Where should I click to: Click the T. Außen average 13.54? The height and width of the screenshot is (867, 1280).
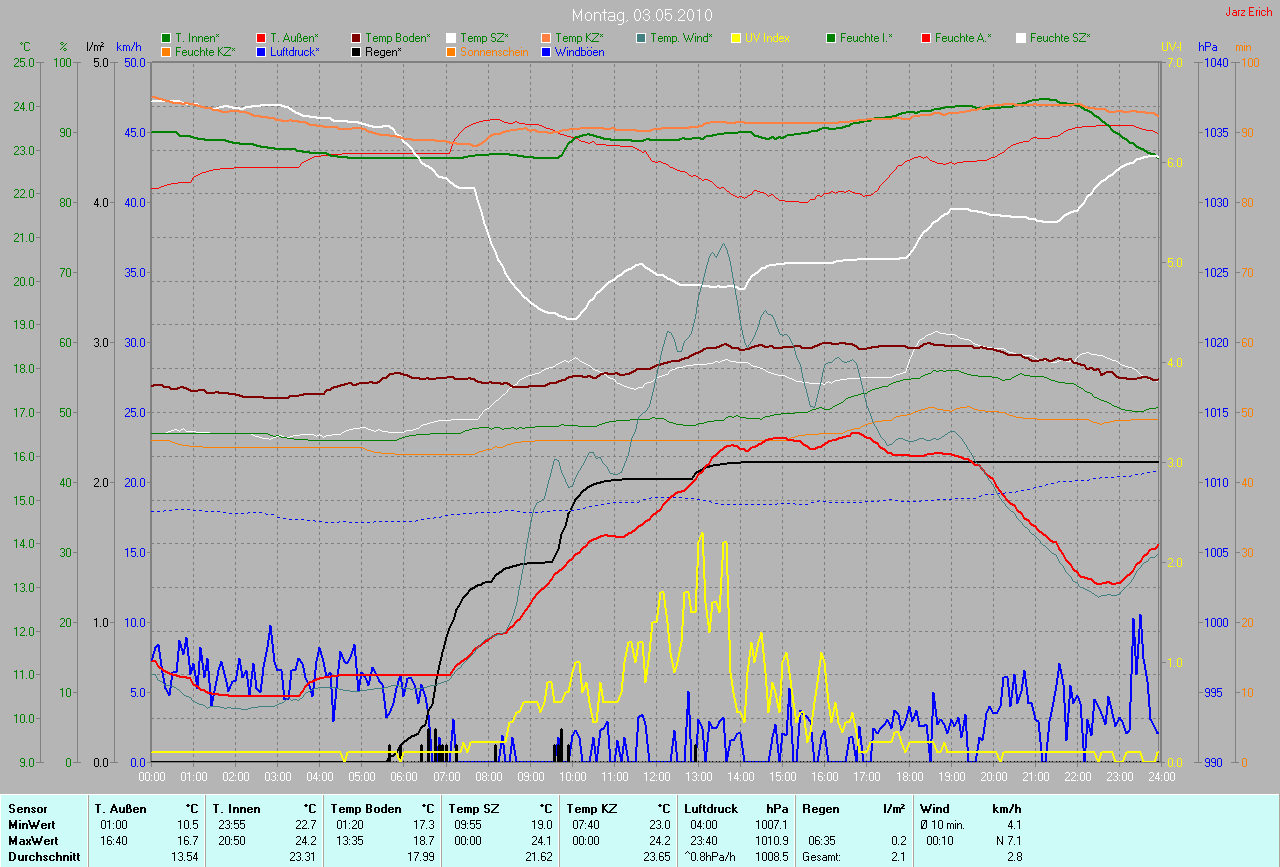pos(185,857)
